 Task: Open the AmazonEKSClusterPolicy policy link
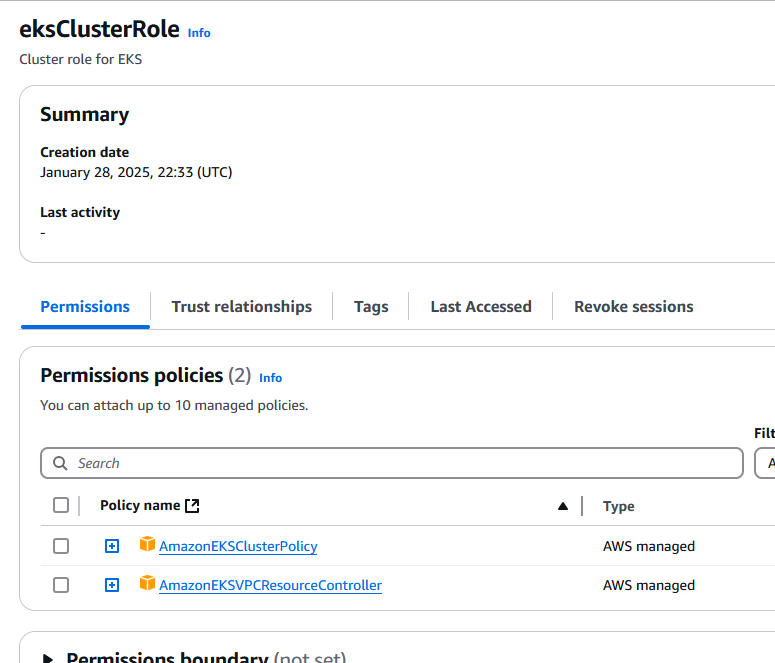[238, 546]
